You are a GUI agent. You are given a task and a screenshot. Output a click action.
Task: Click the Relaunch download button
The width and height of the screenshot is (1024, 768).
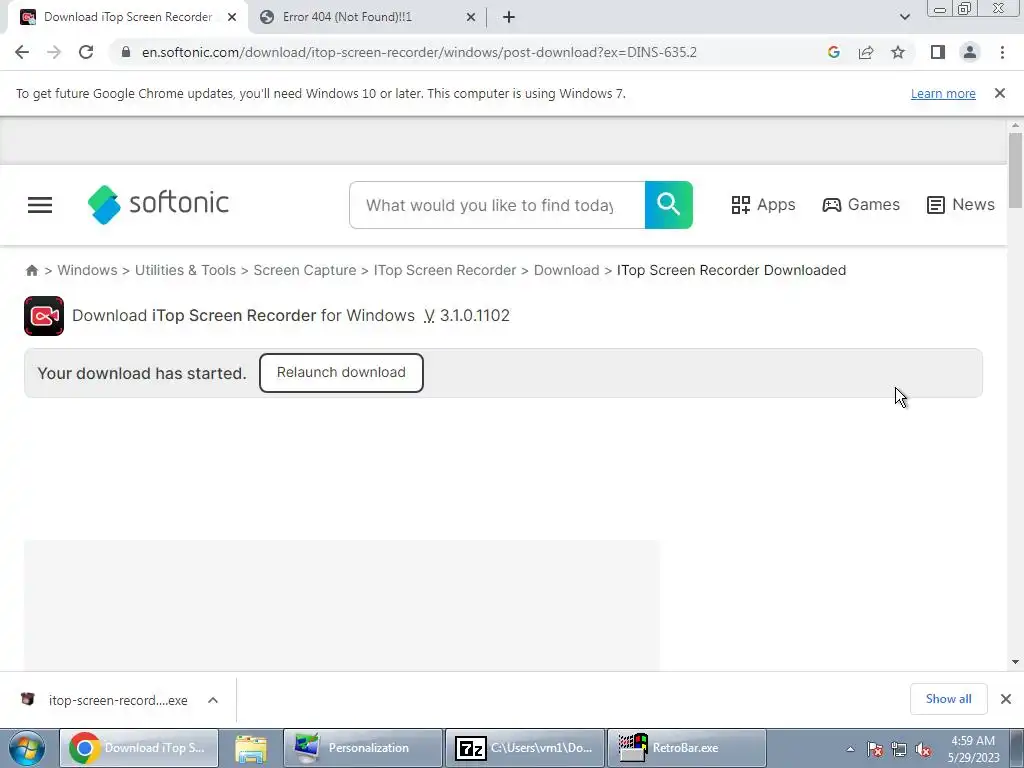(x=341, y=373)
